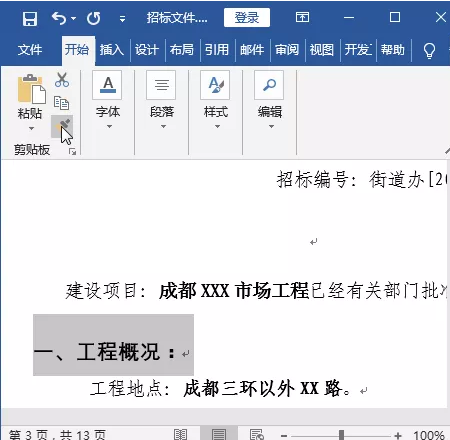This screenshot has width=450, height=440.
Task: Collapse the ribbon with the corner arrow
Action: pos(447,151)
